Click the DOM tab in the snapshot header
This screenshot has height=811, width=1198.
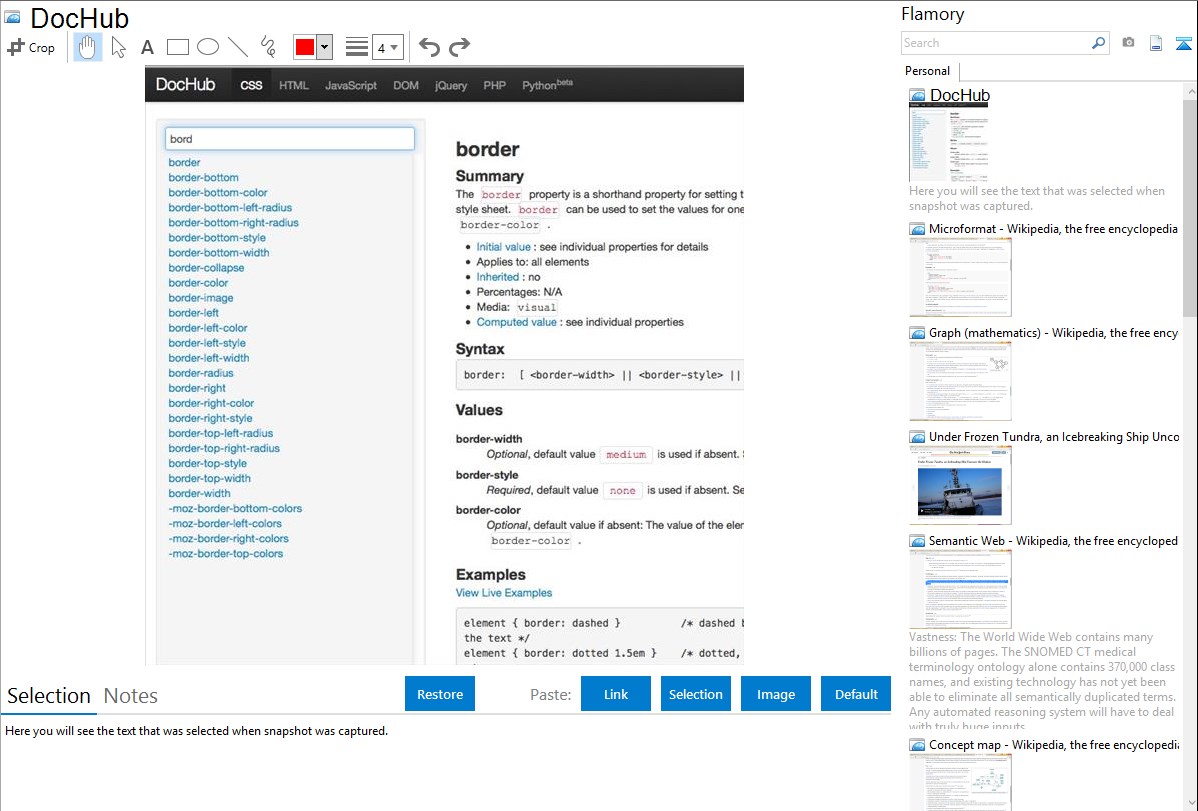coord(406,86)
